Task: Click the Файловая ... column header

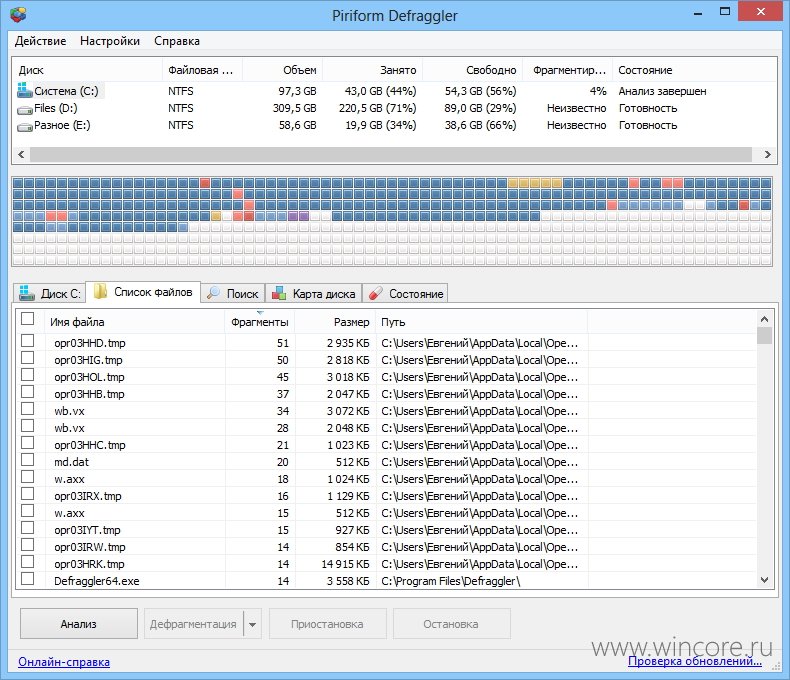Action: [203, 70]
